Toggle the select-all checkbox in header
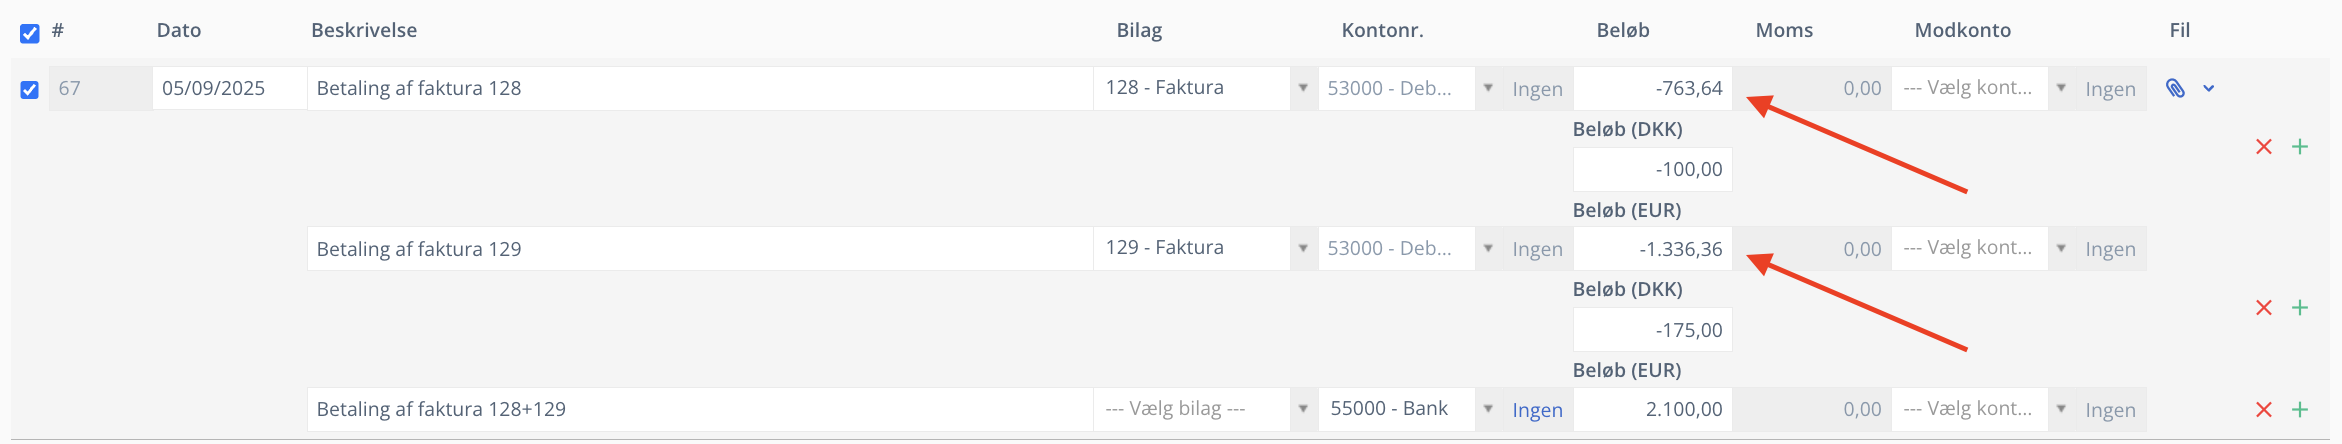The image size is (2342, 444). click(30, 33)
